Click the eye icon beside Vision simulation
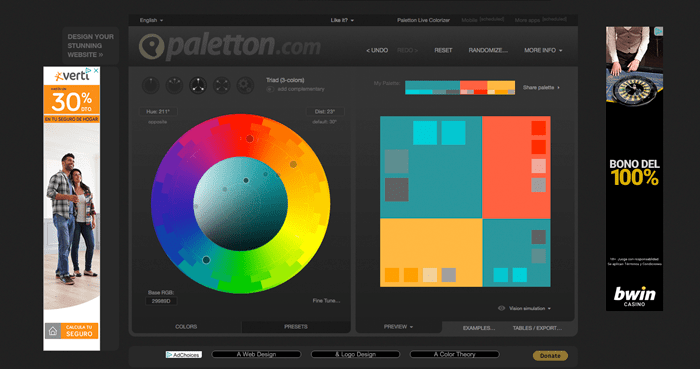Viewport: 700px width, 369px height. 501,308
